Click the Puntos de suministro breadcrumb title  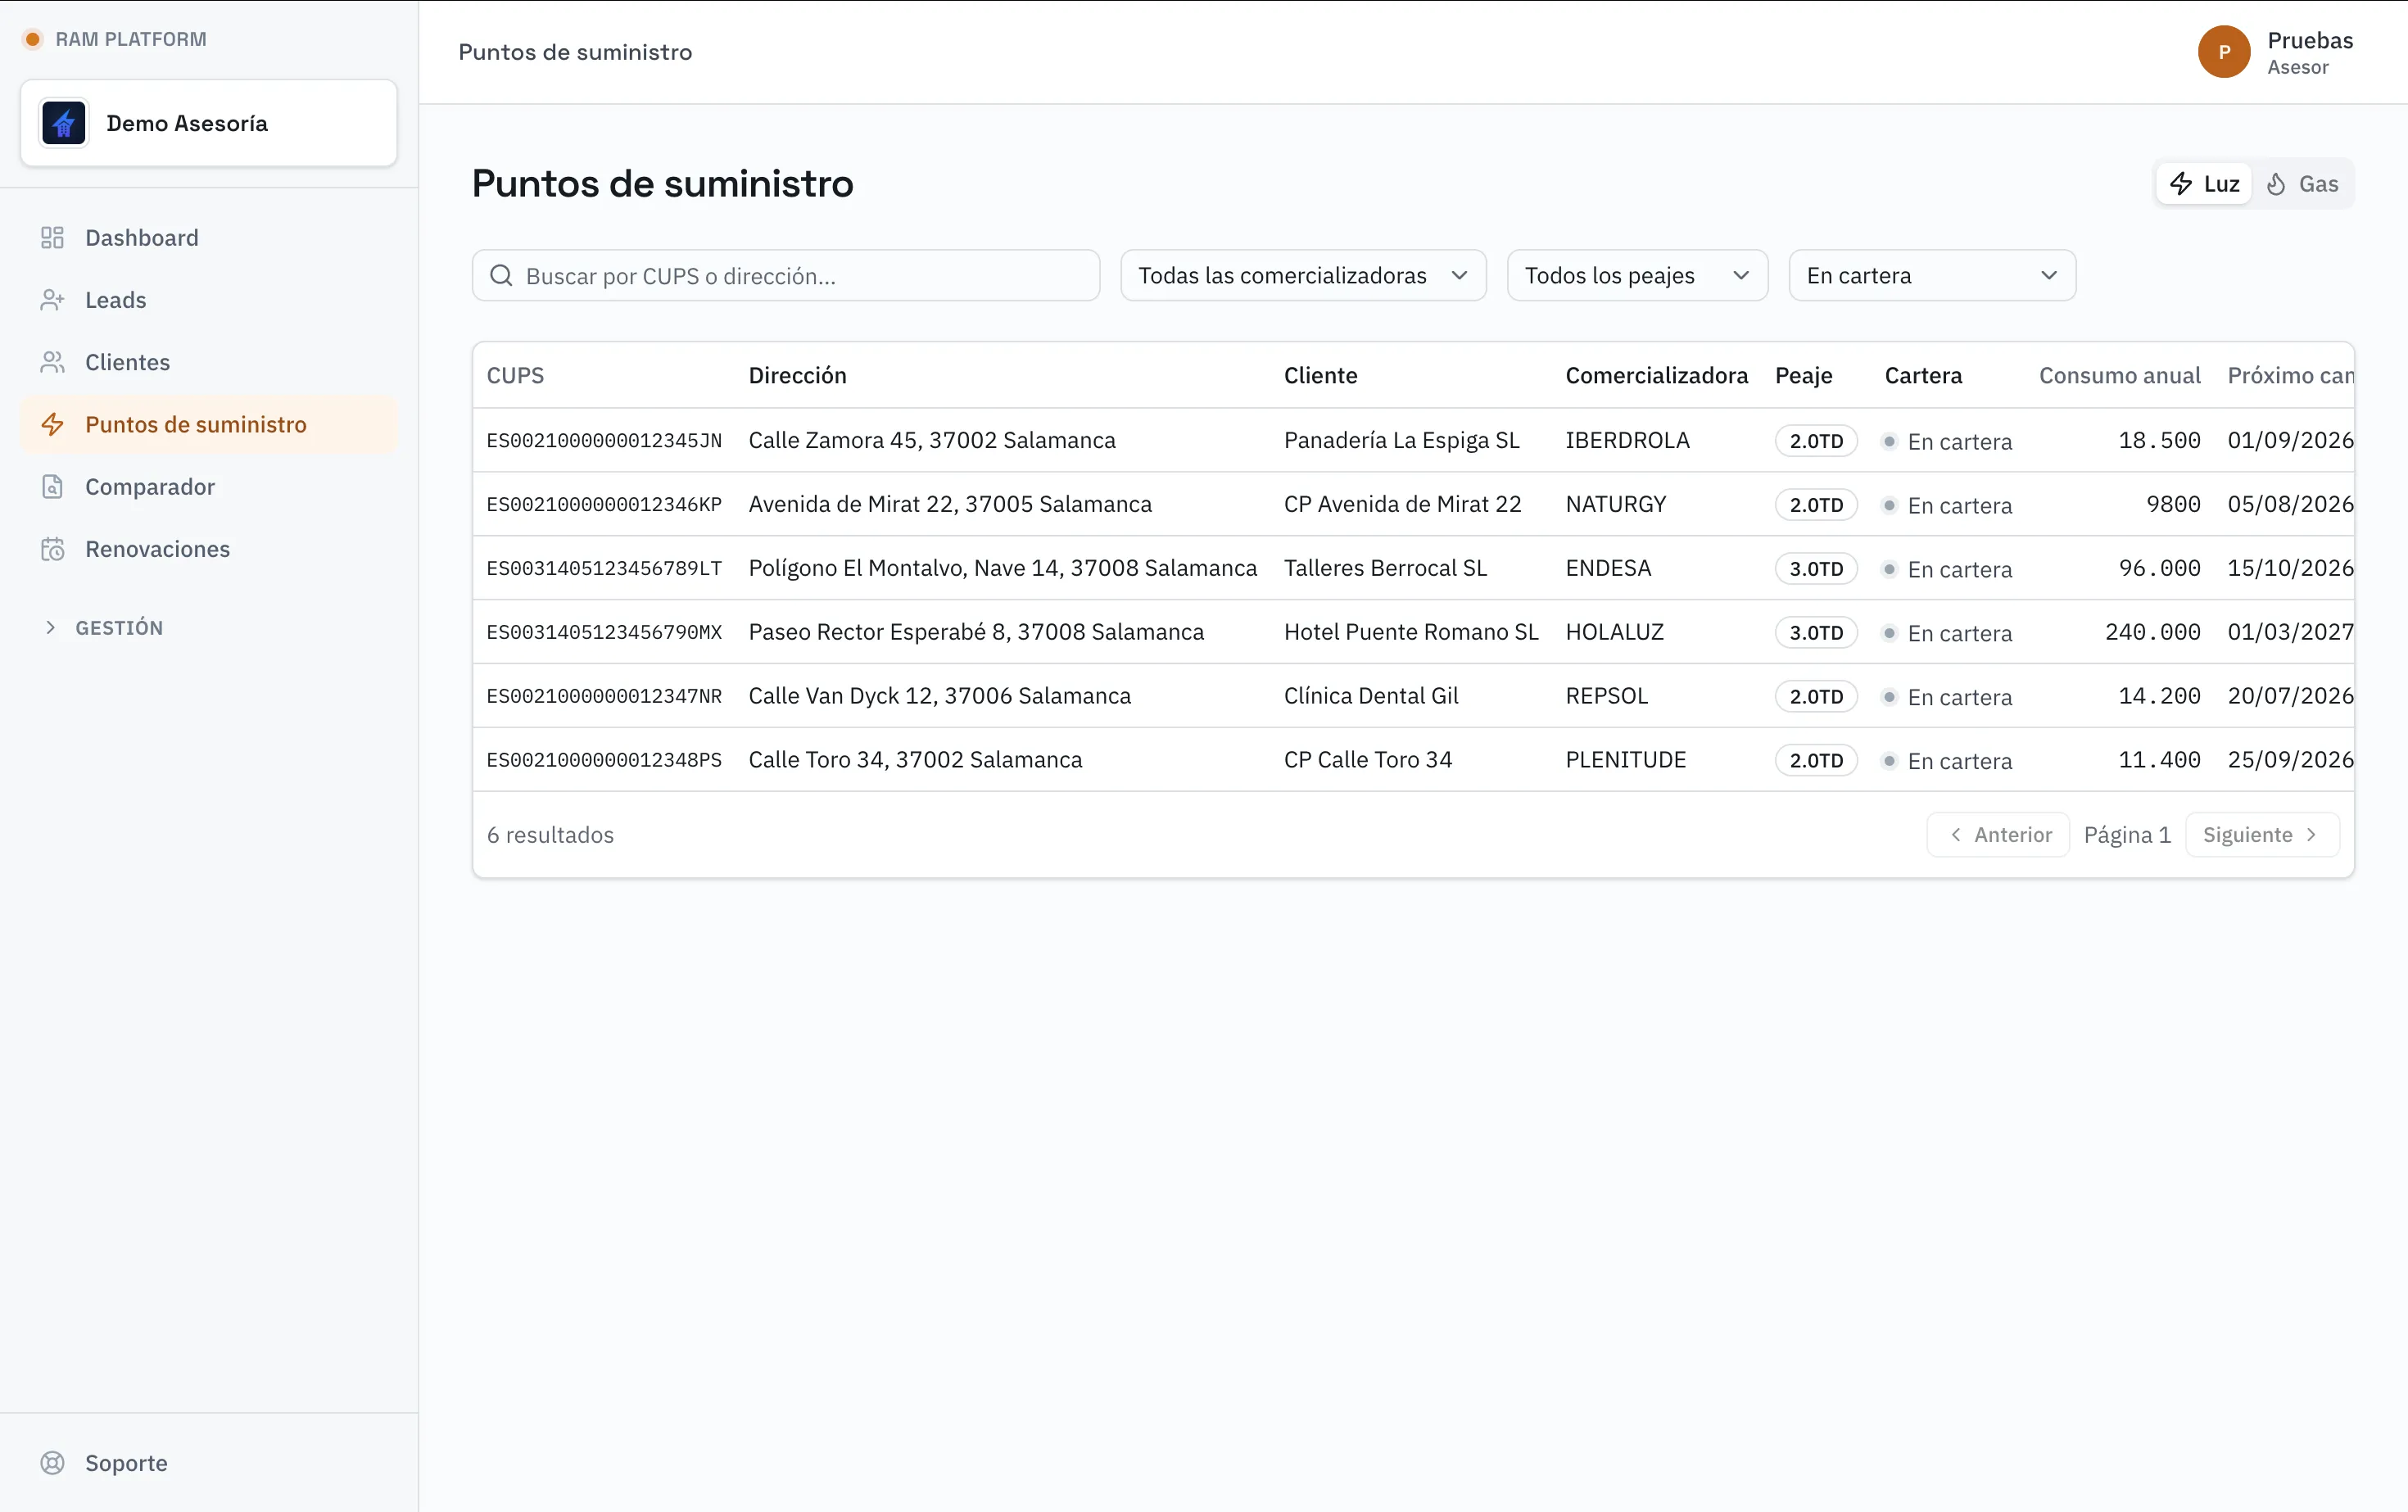click(575, 52)
